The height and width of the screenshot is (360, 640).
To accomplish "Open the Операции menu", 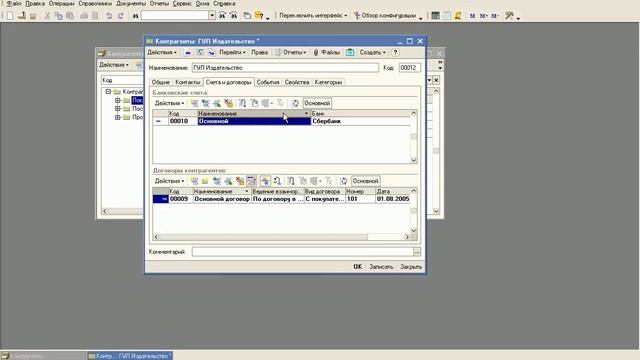I will coord(61,4).
